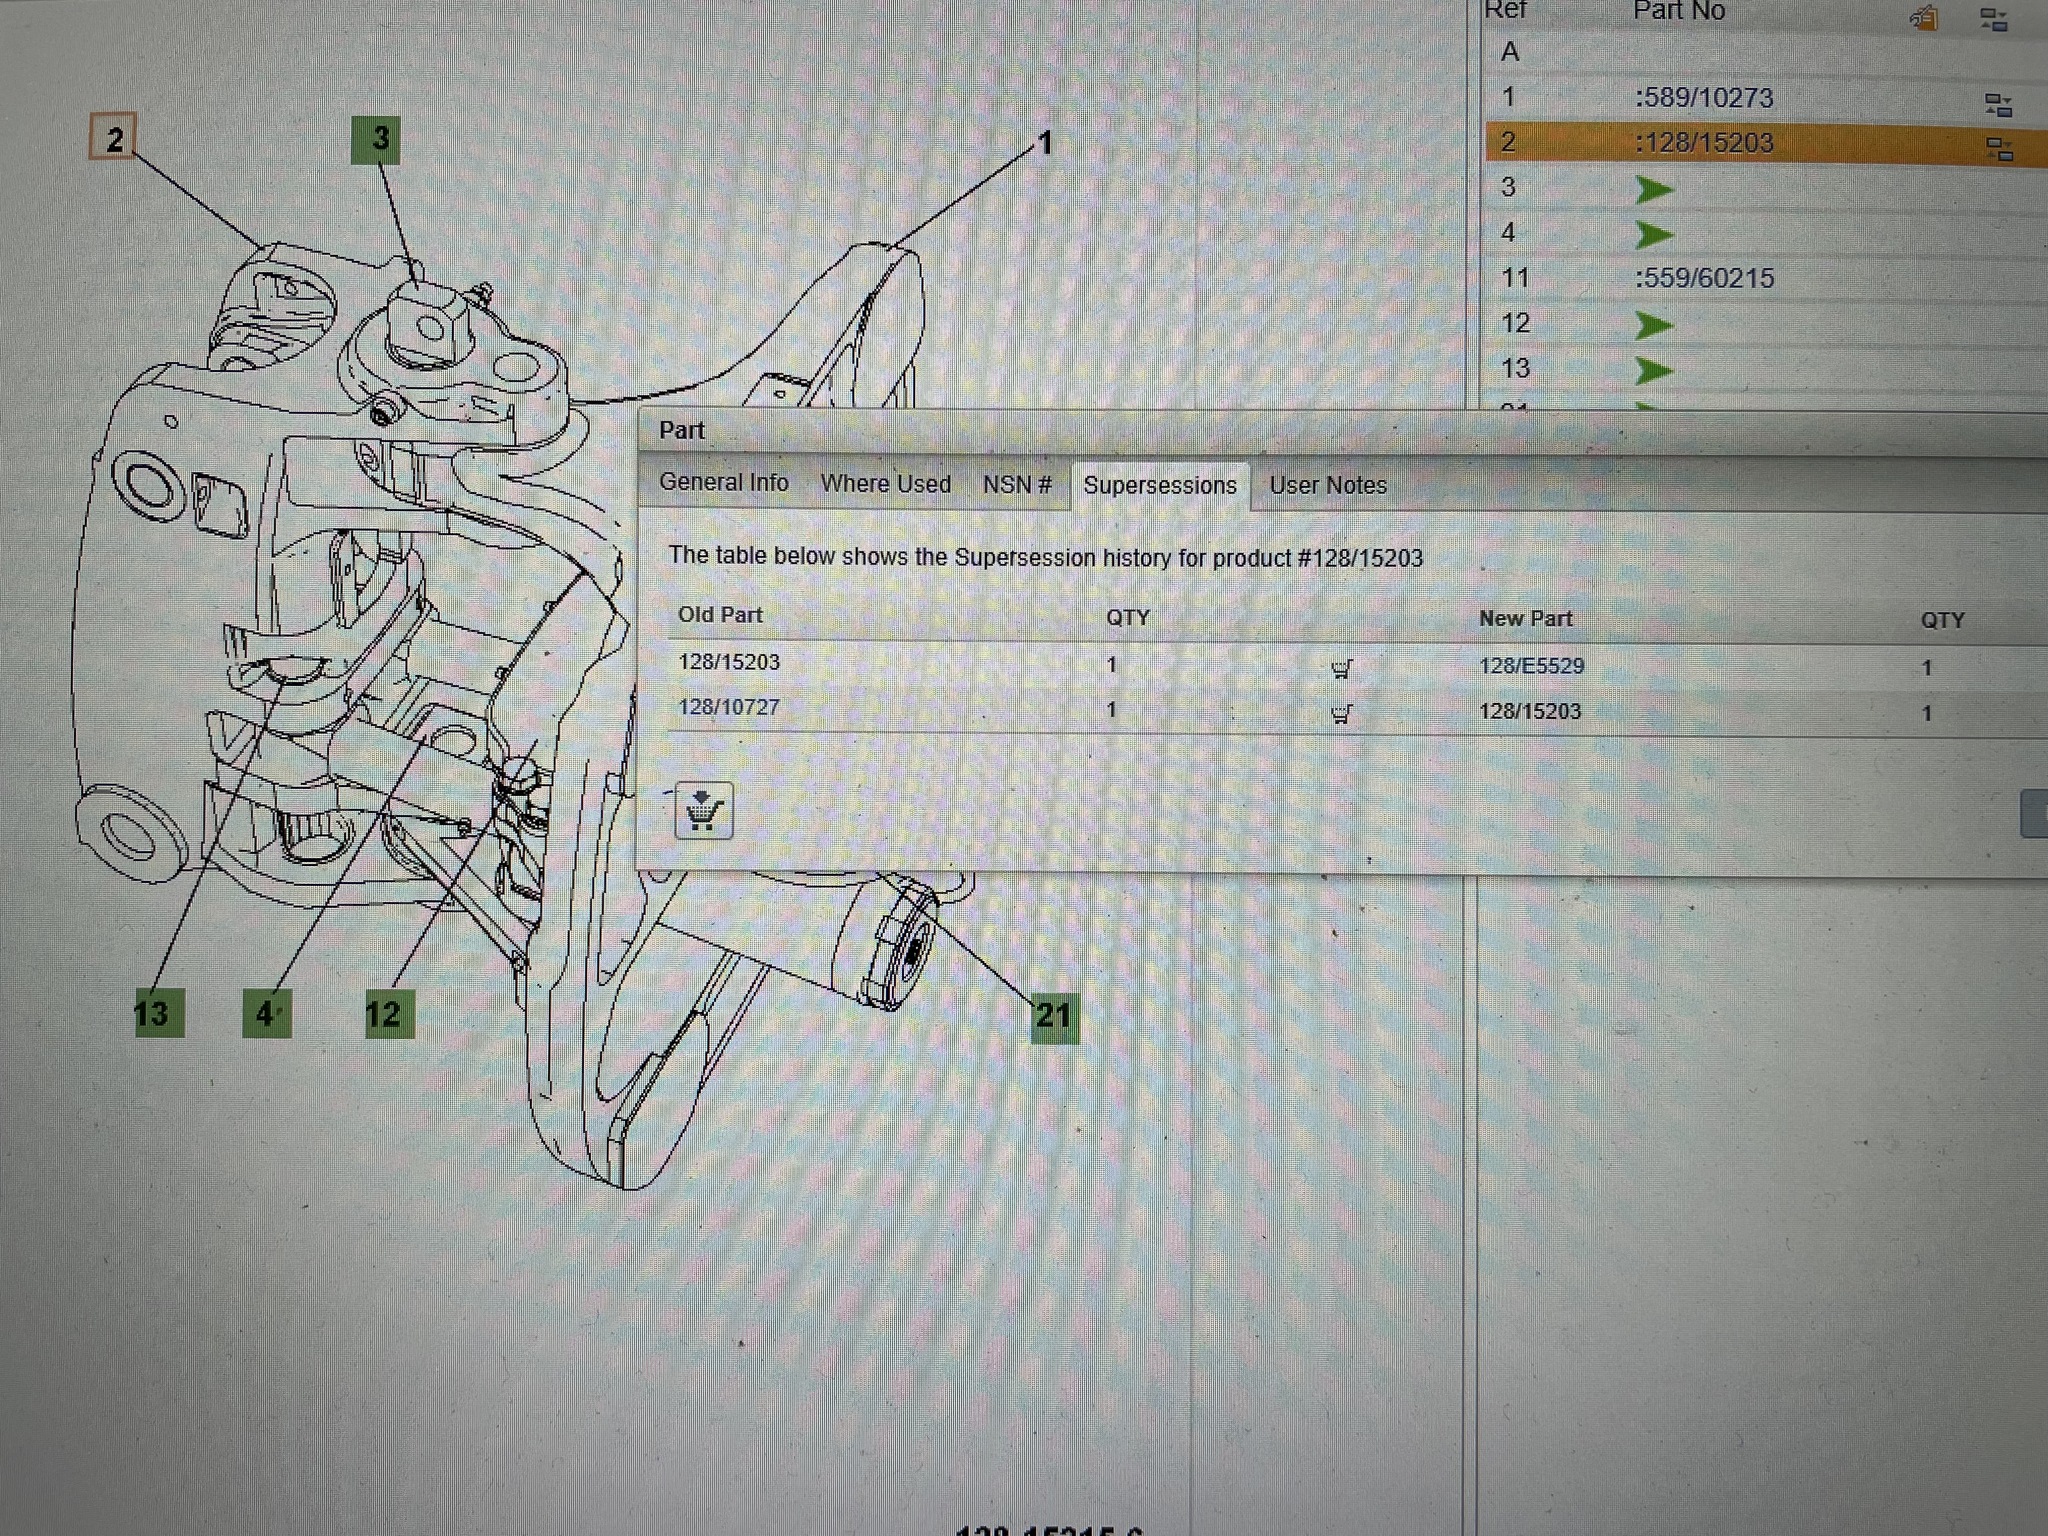Select callout 13 on the diagram
The width and height of the screenshot is (2048, 1536).
[x=159, y=1013]
